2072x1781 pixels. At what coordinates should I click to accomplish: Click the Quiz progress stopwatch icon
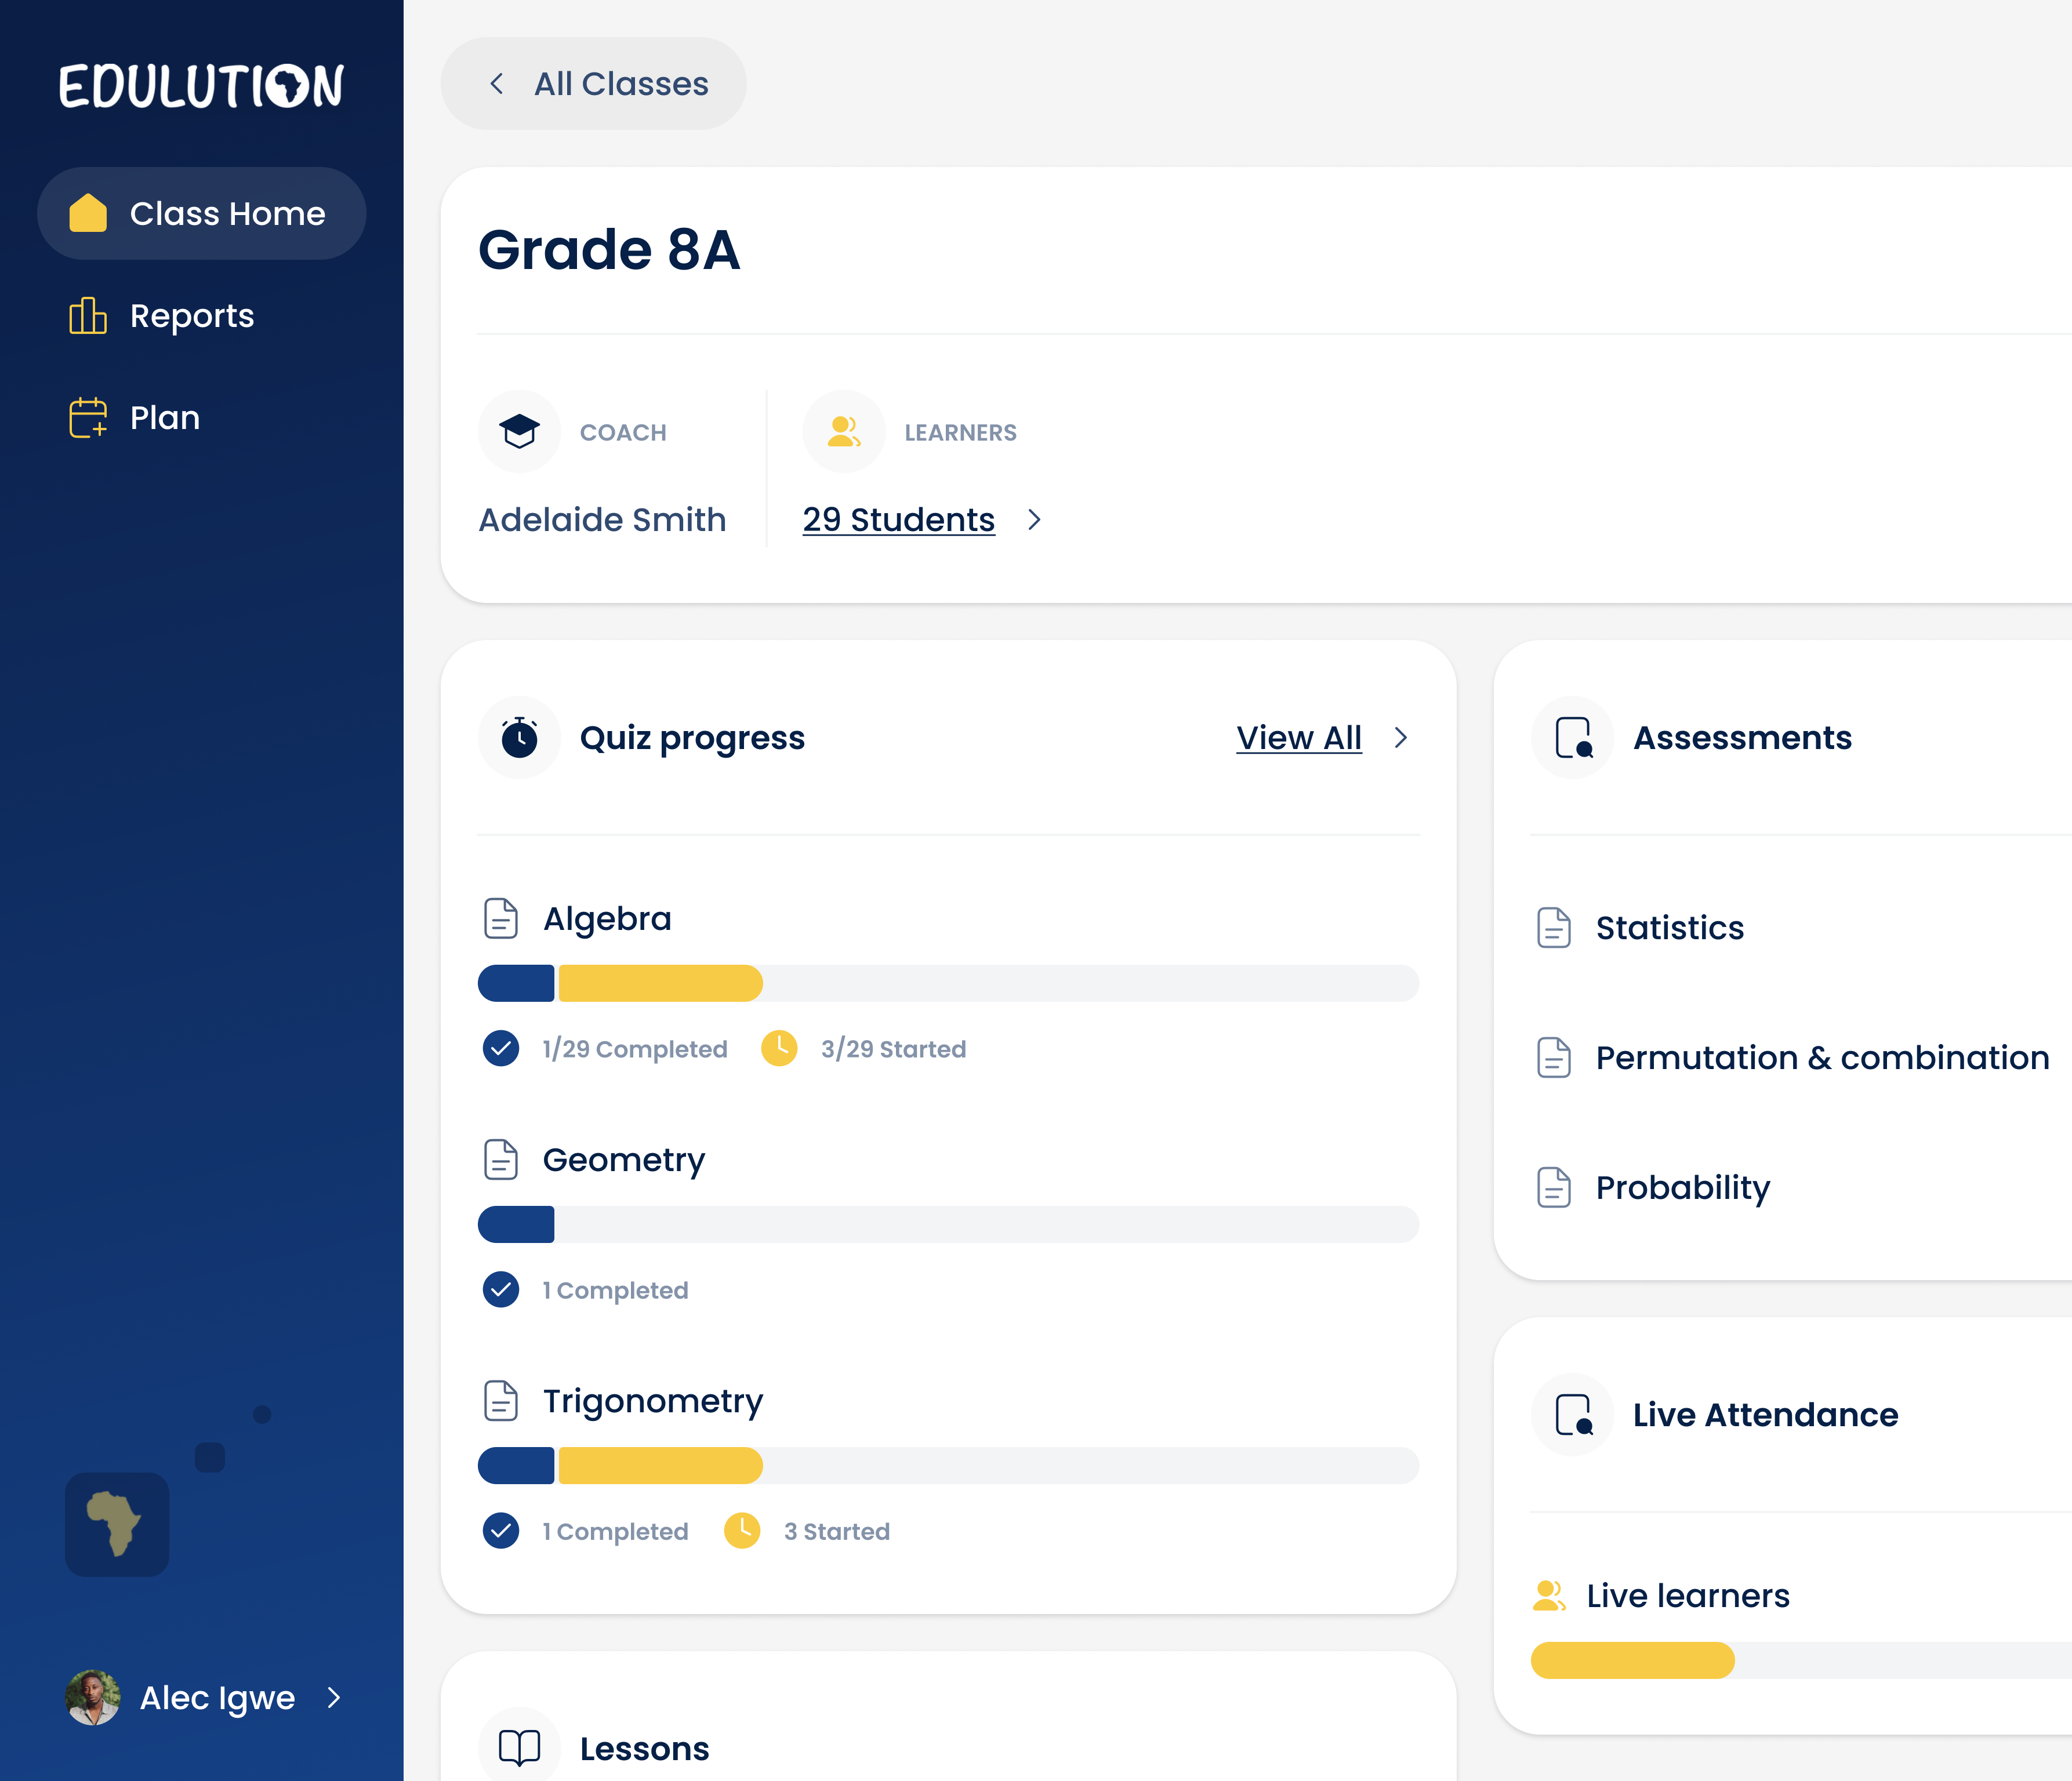(519, 738)
